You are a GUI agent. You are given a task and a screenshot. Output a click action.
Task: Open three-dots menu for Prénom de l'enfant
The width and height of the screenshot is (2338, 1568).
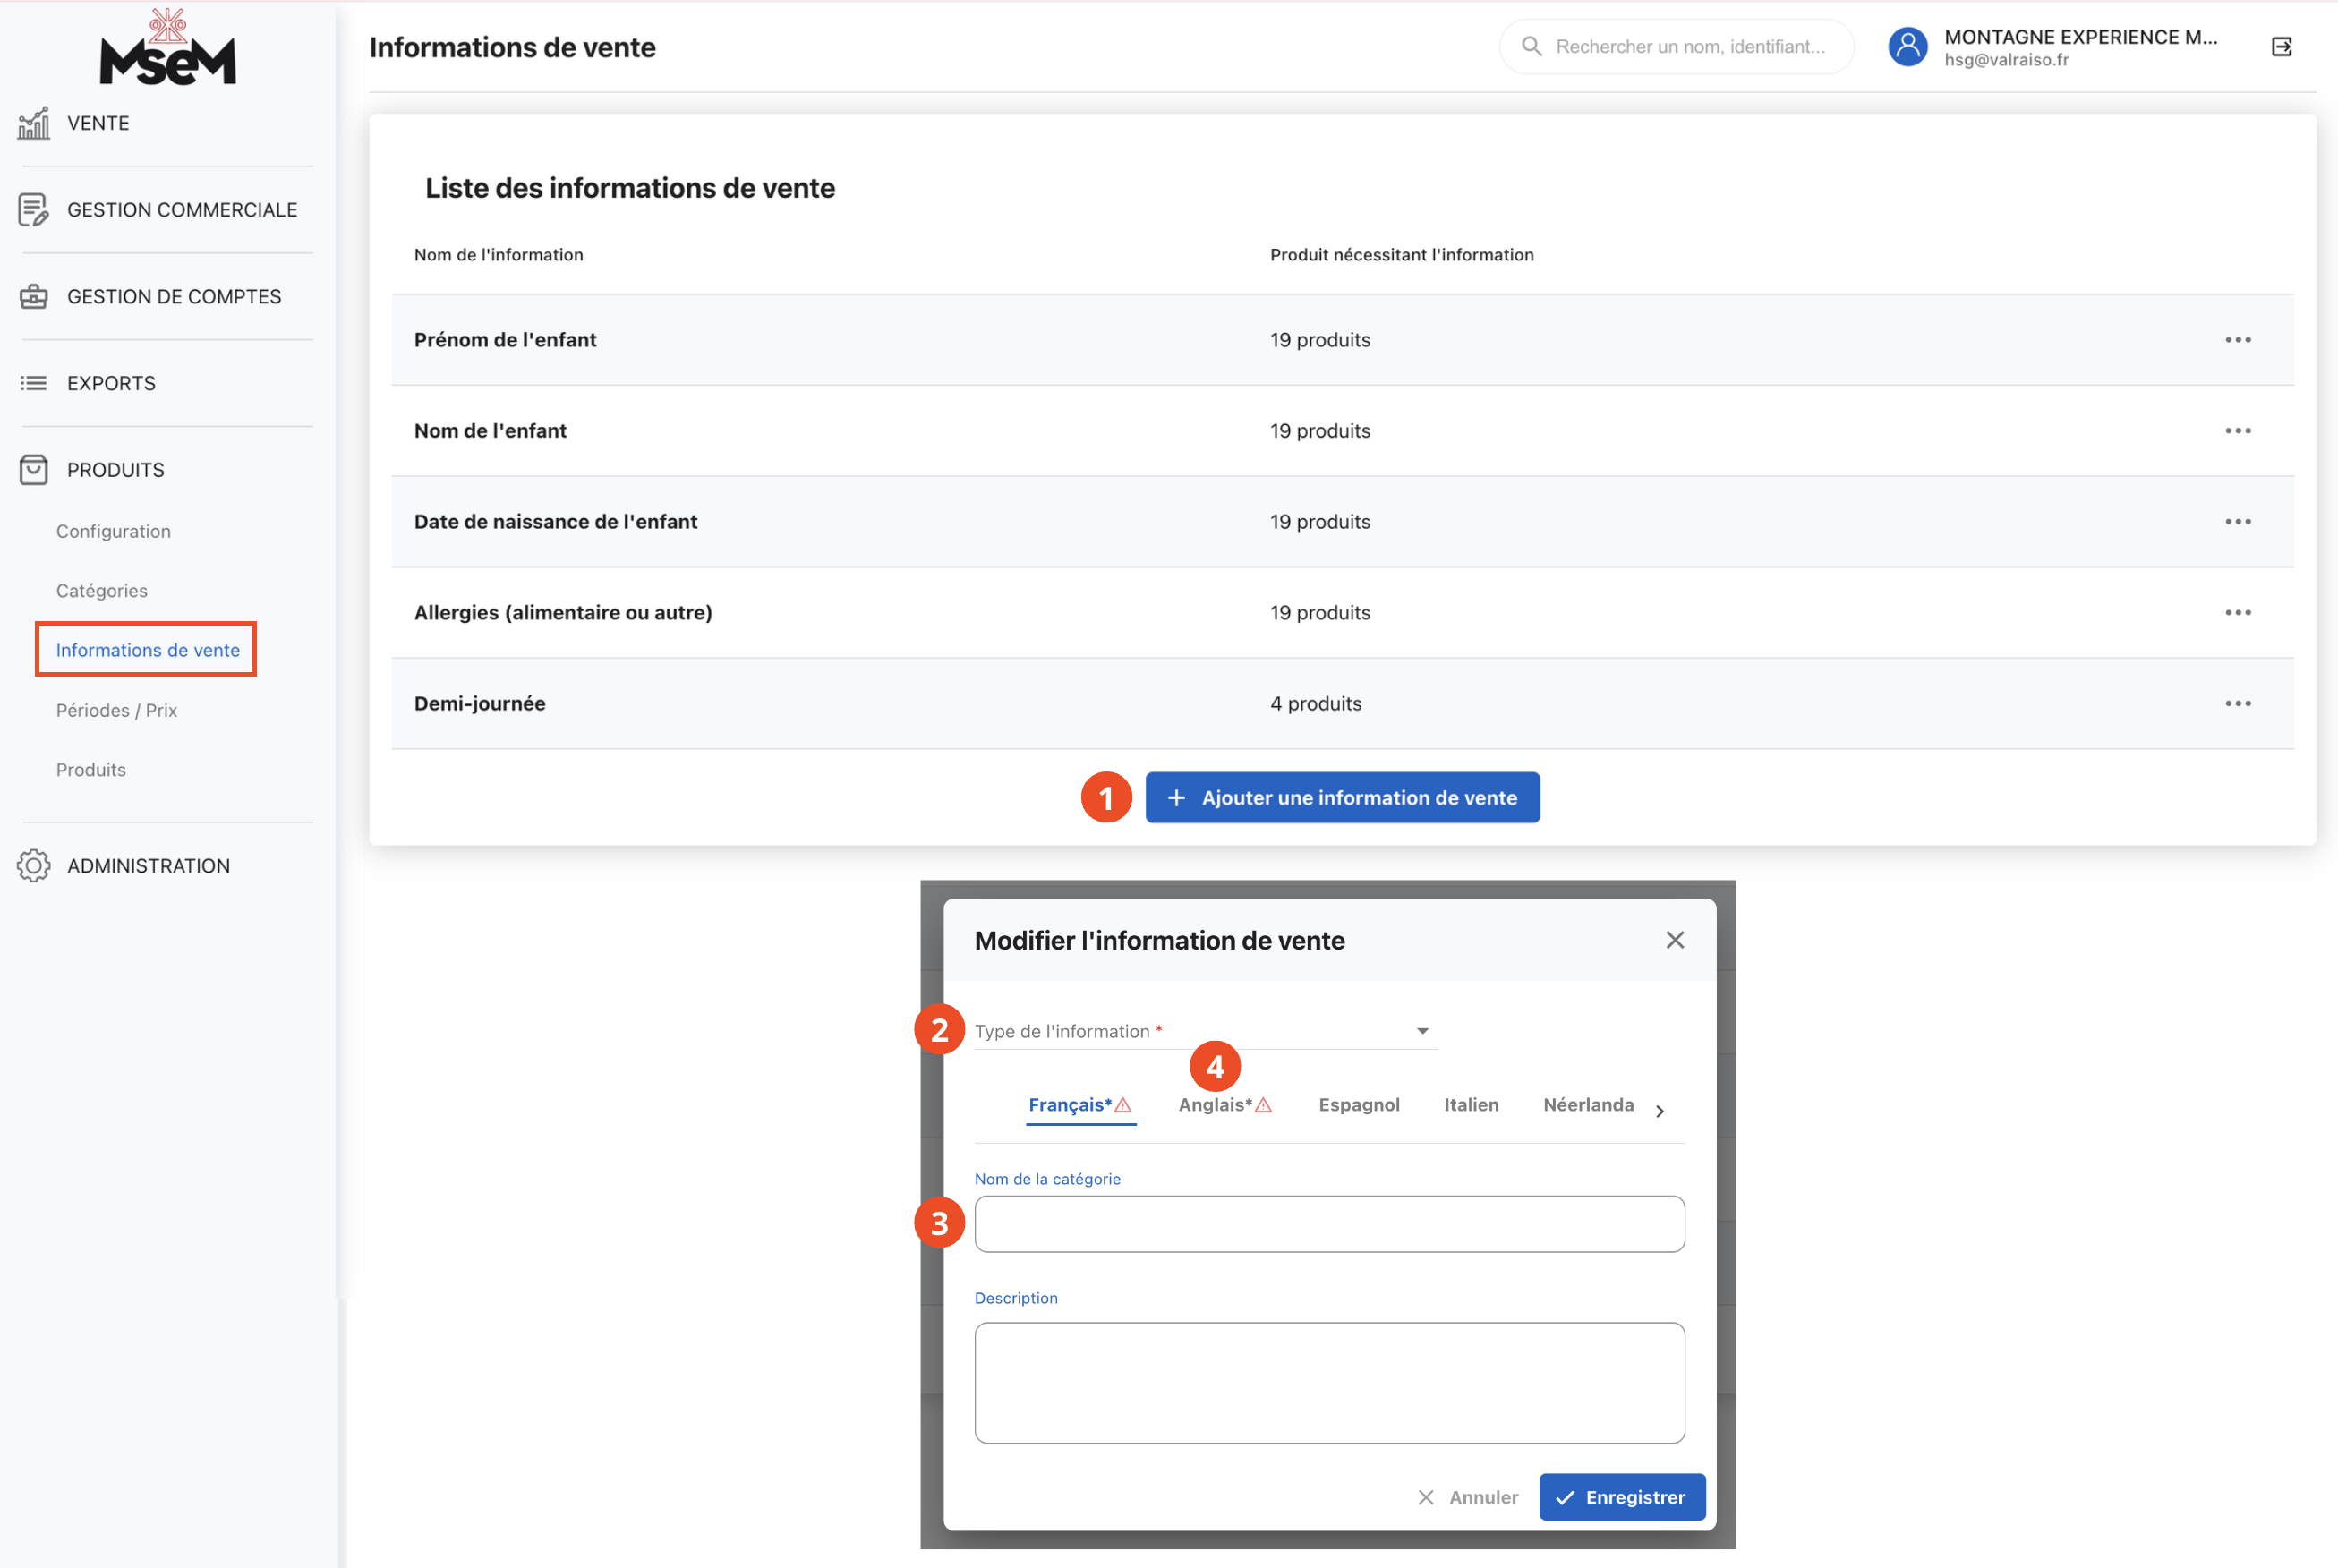(2237, 340)
